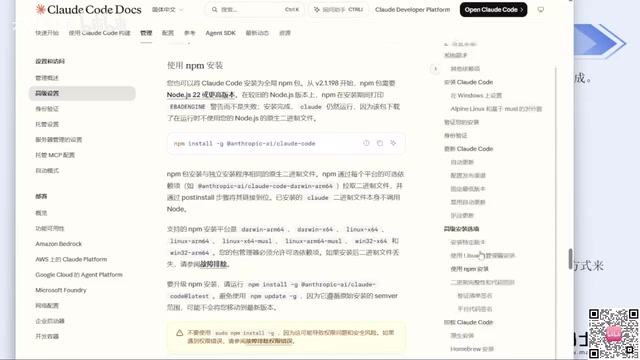The image size is (640, 360).
Task: Open the language selector dropdown
Action: (x=167, y=9)
